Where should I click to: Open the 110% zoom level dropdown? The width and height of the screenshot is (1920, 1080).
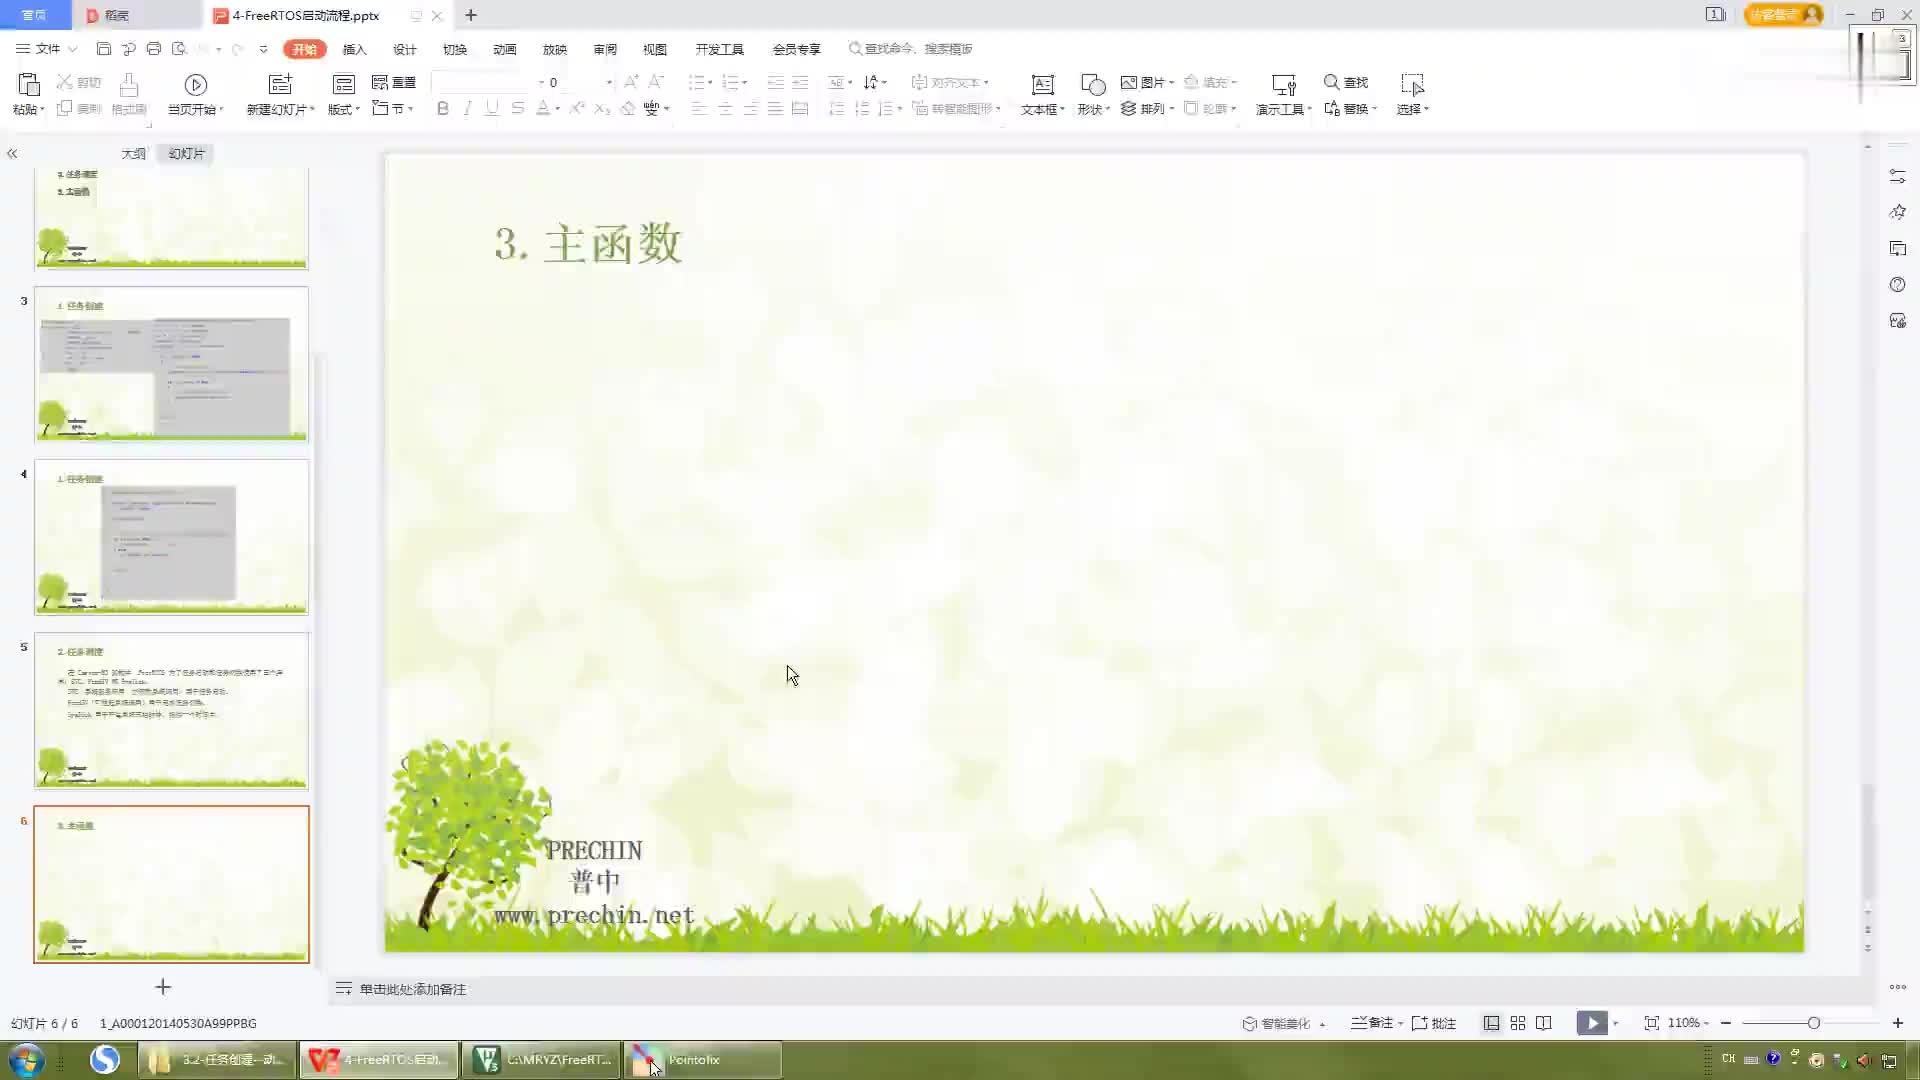[x=1688, y=1023]
